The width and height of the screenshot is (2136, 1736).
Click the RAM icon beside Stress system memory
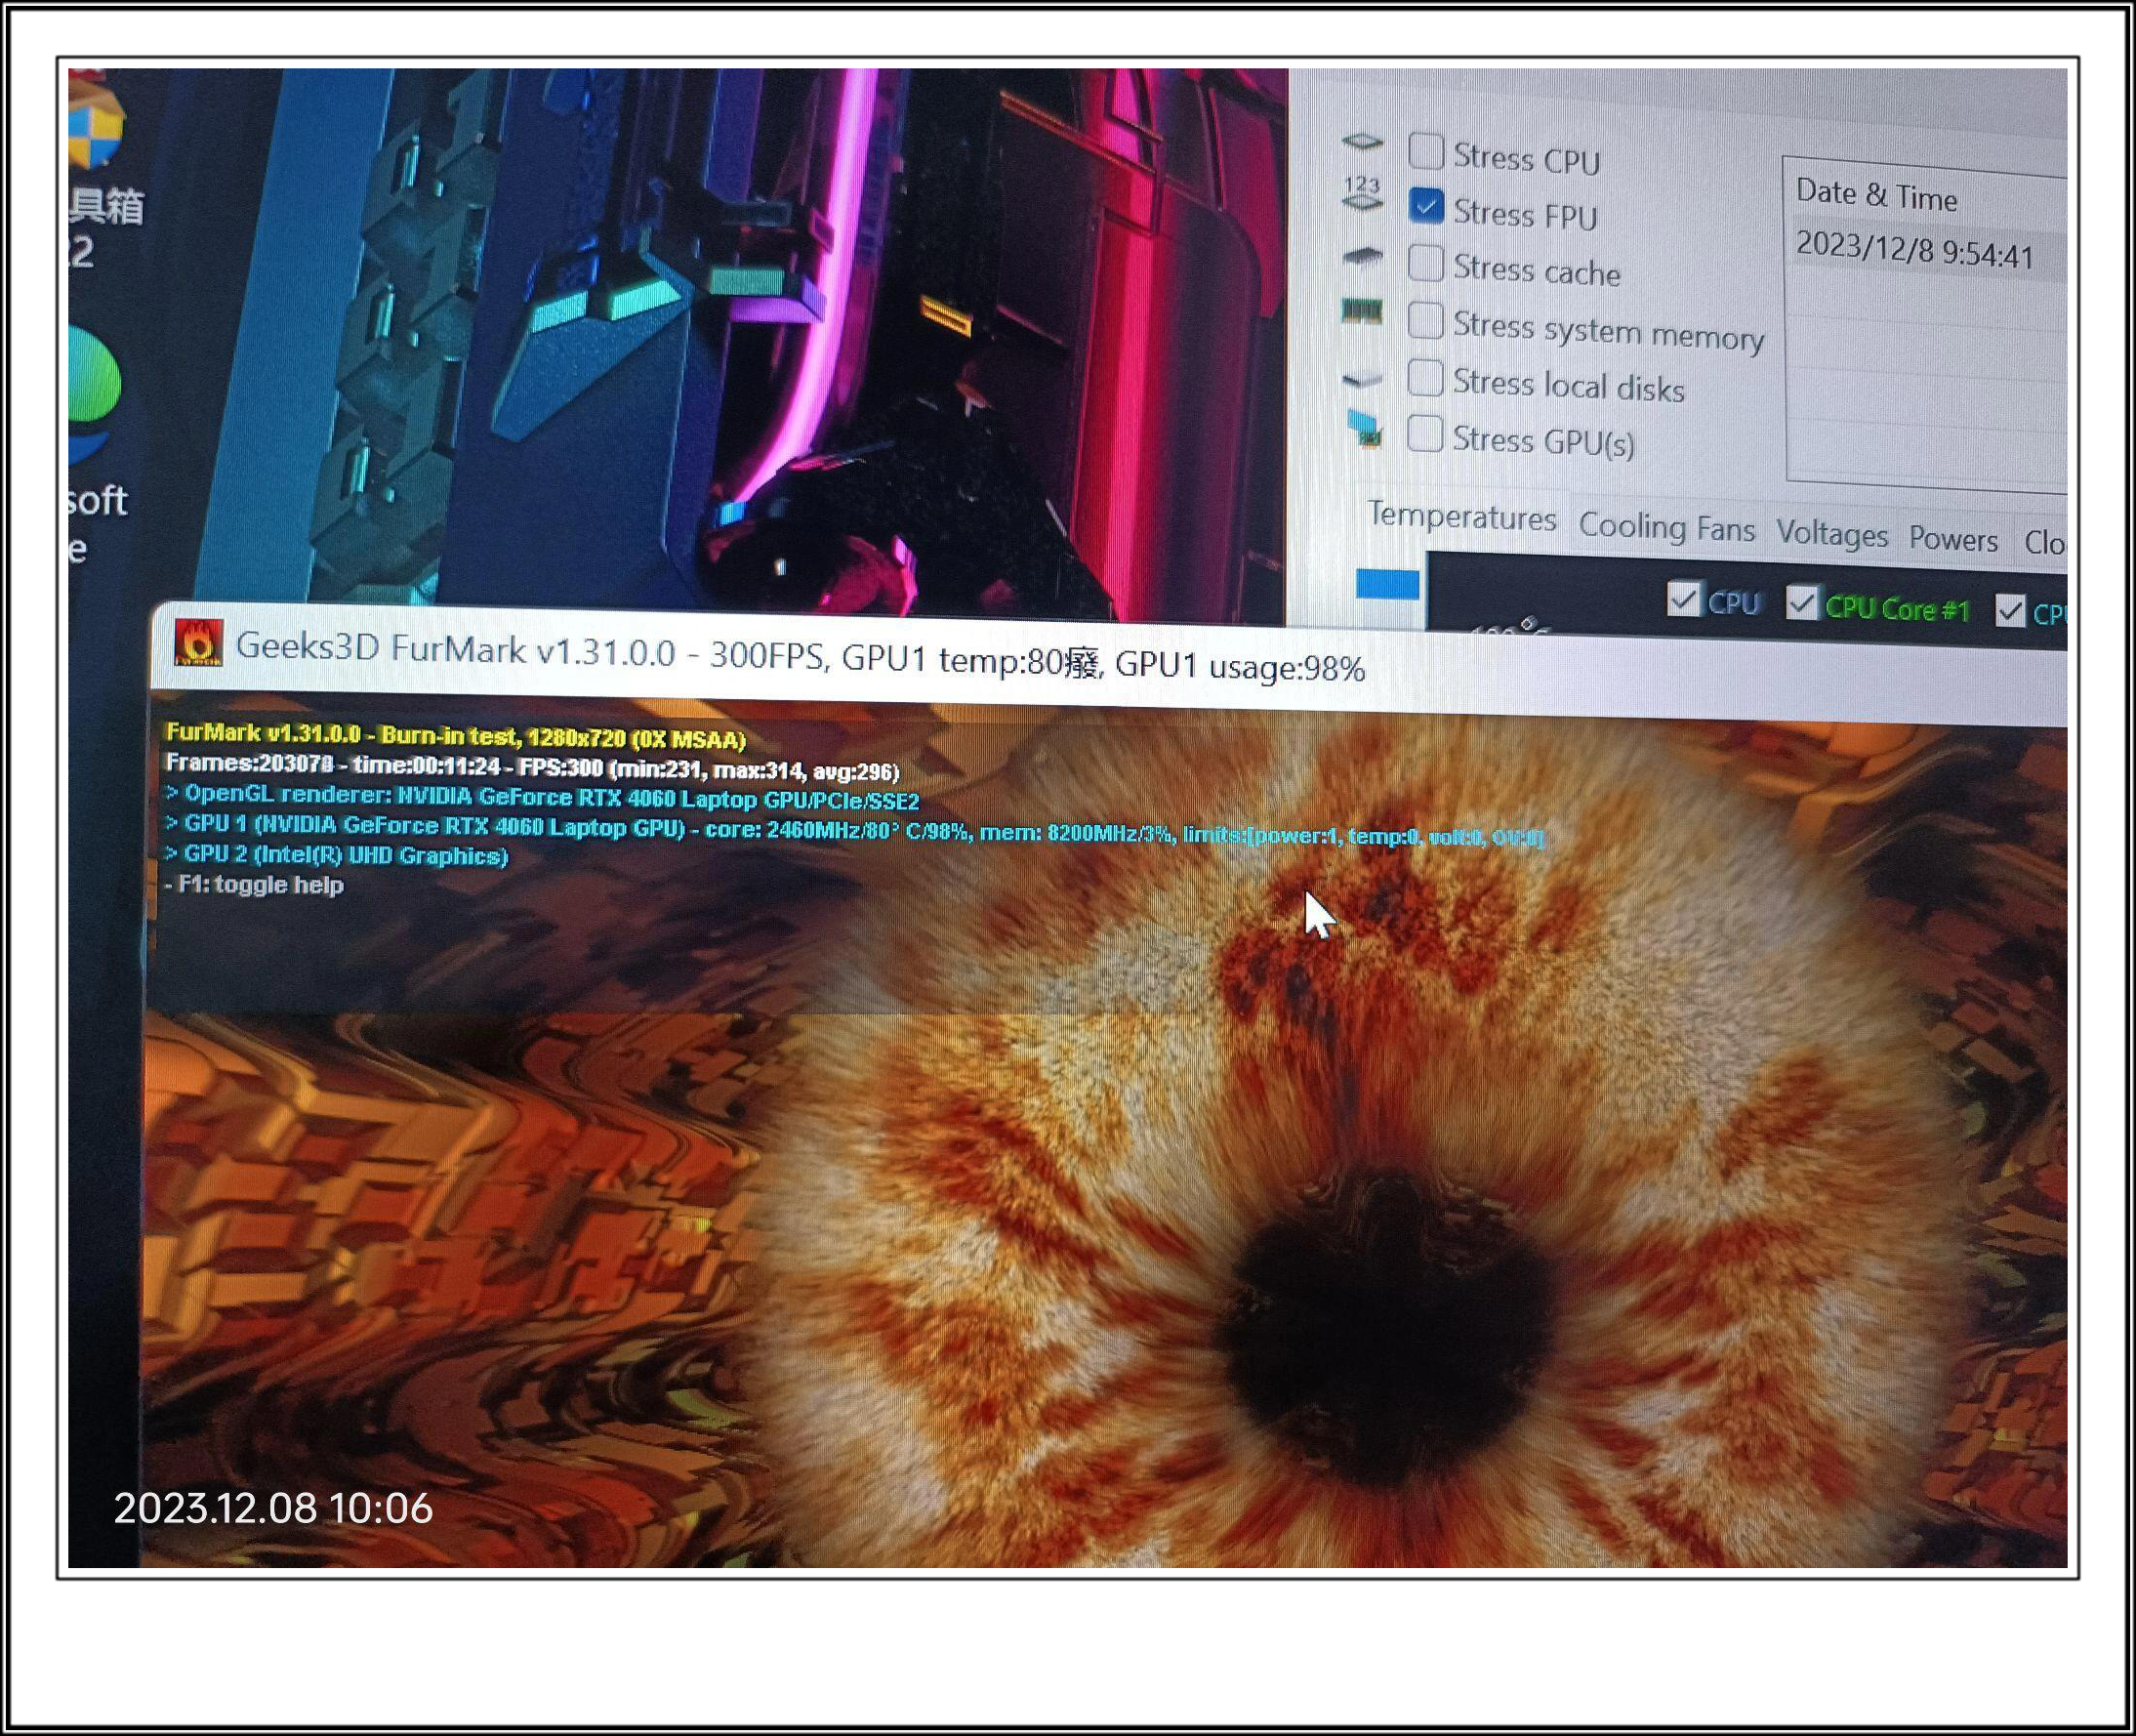coord(1362,312)
